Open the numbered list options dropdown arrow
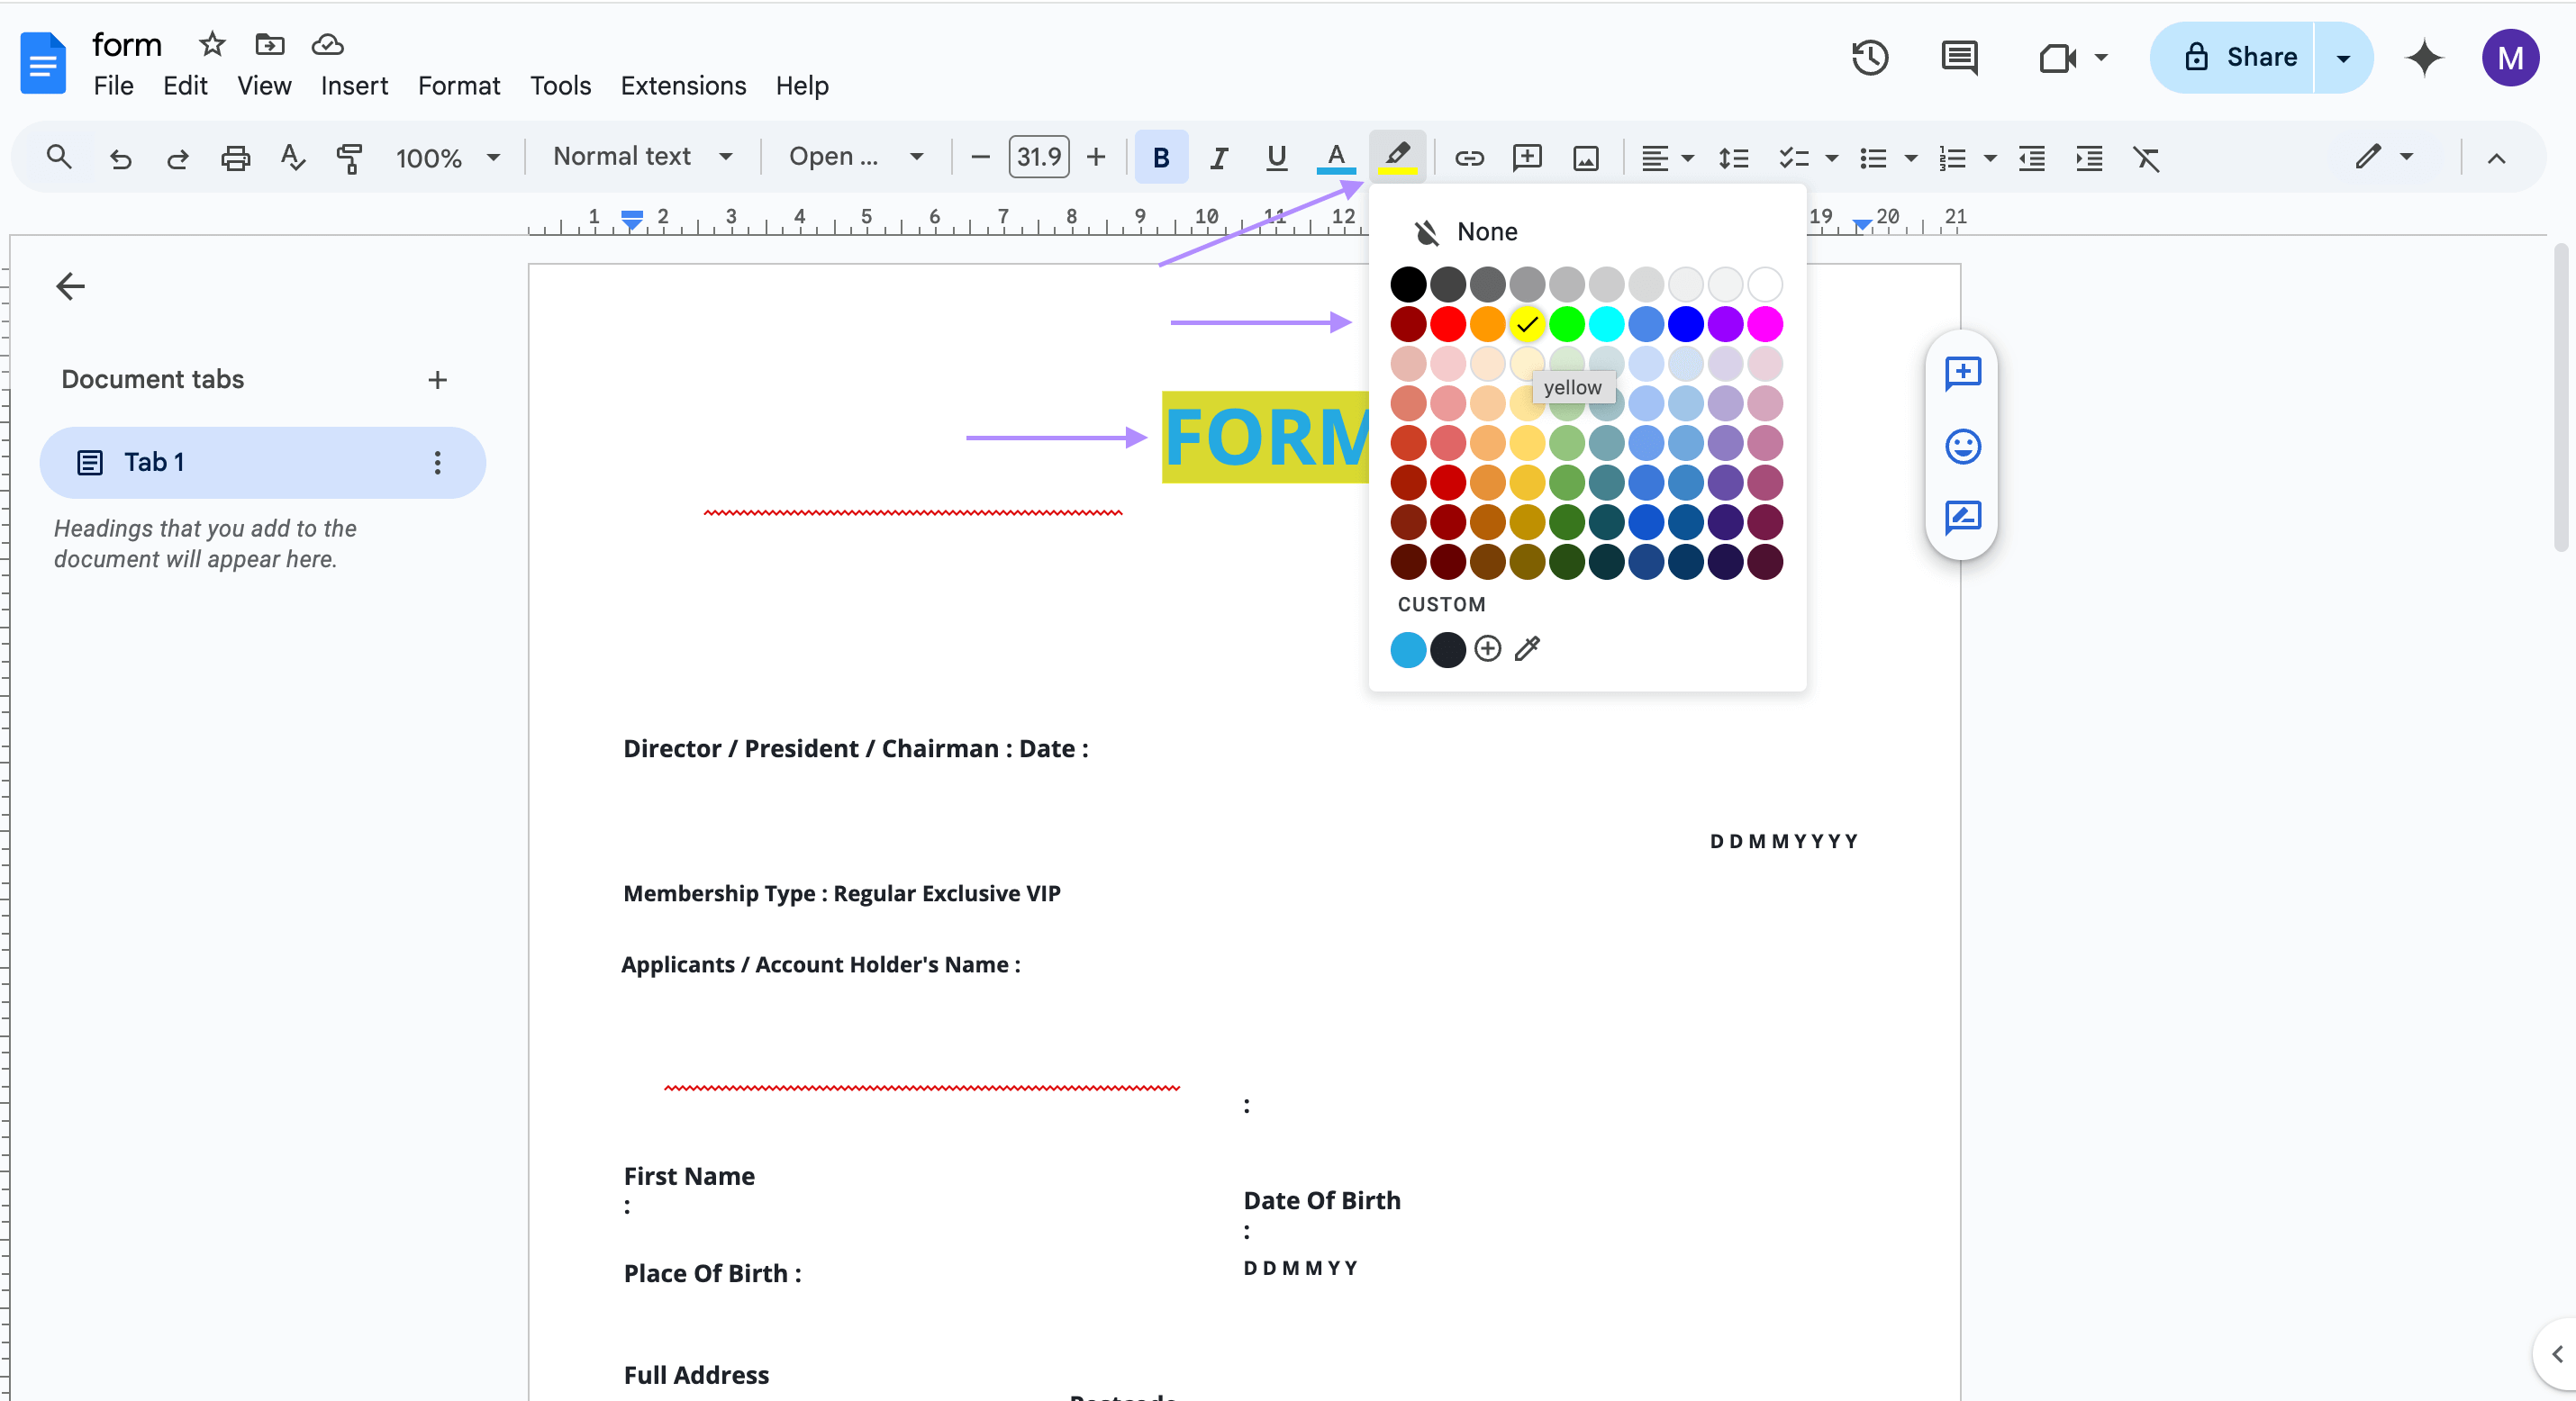 (x=1989, y=158)
